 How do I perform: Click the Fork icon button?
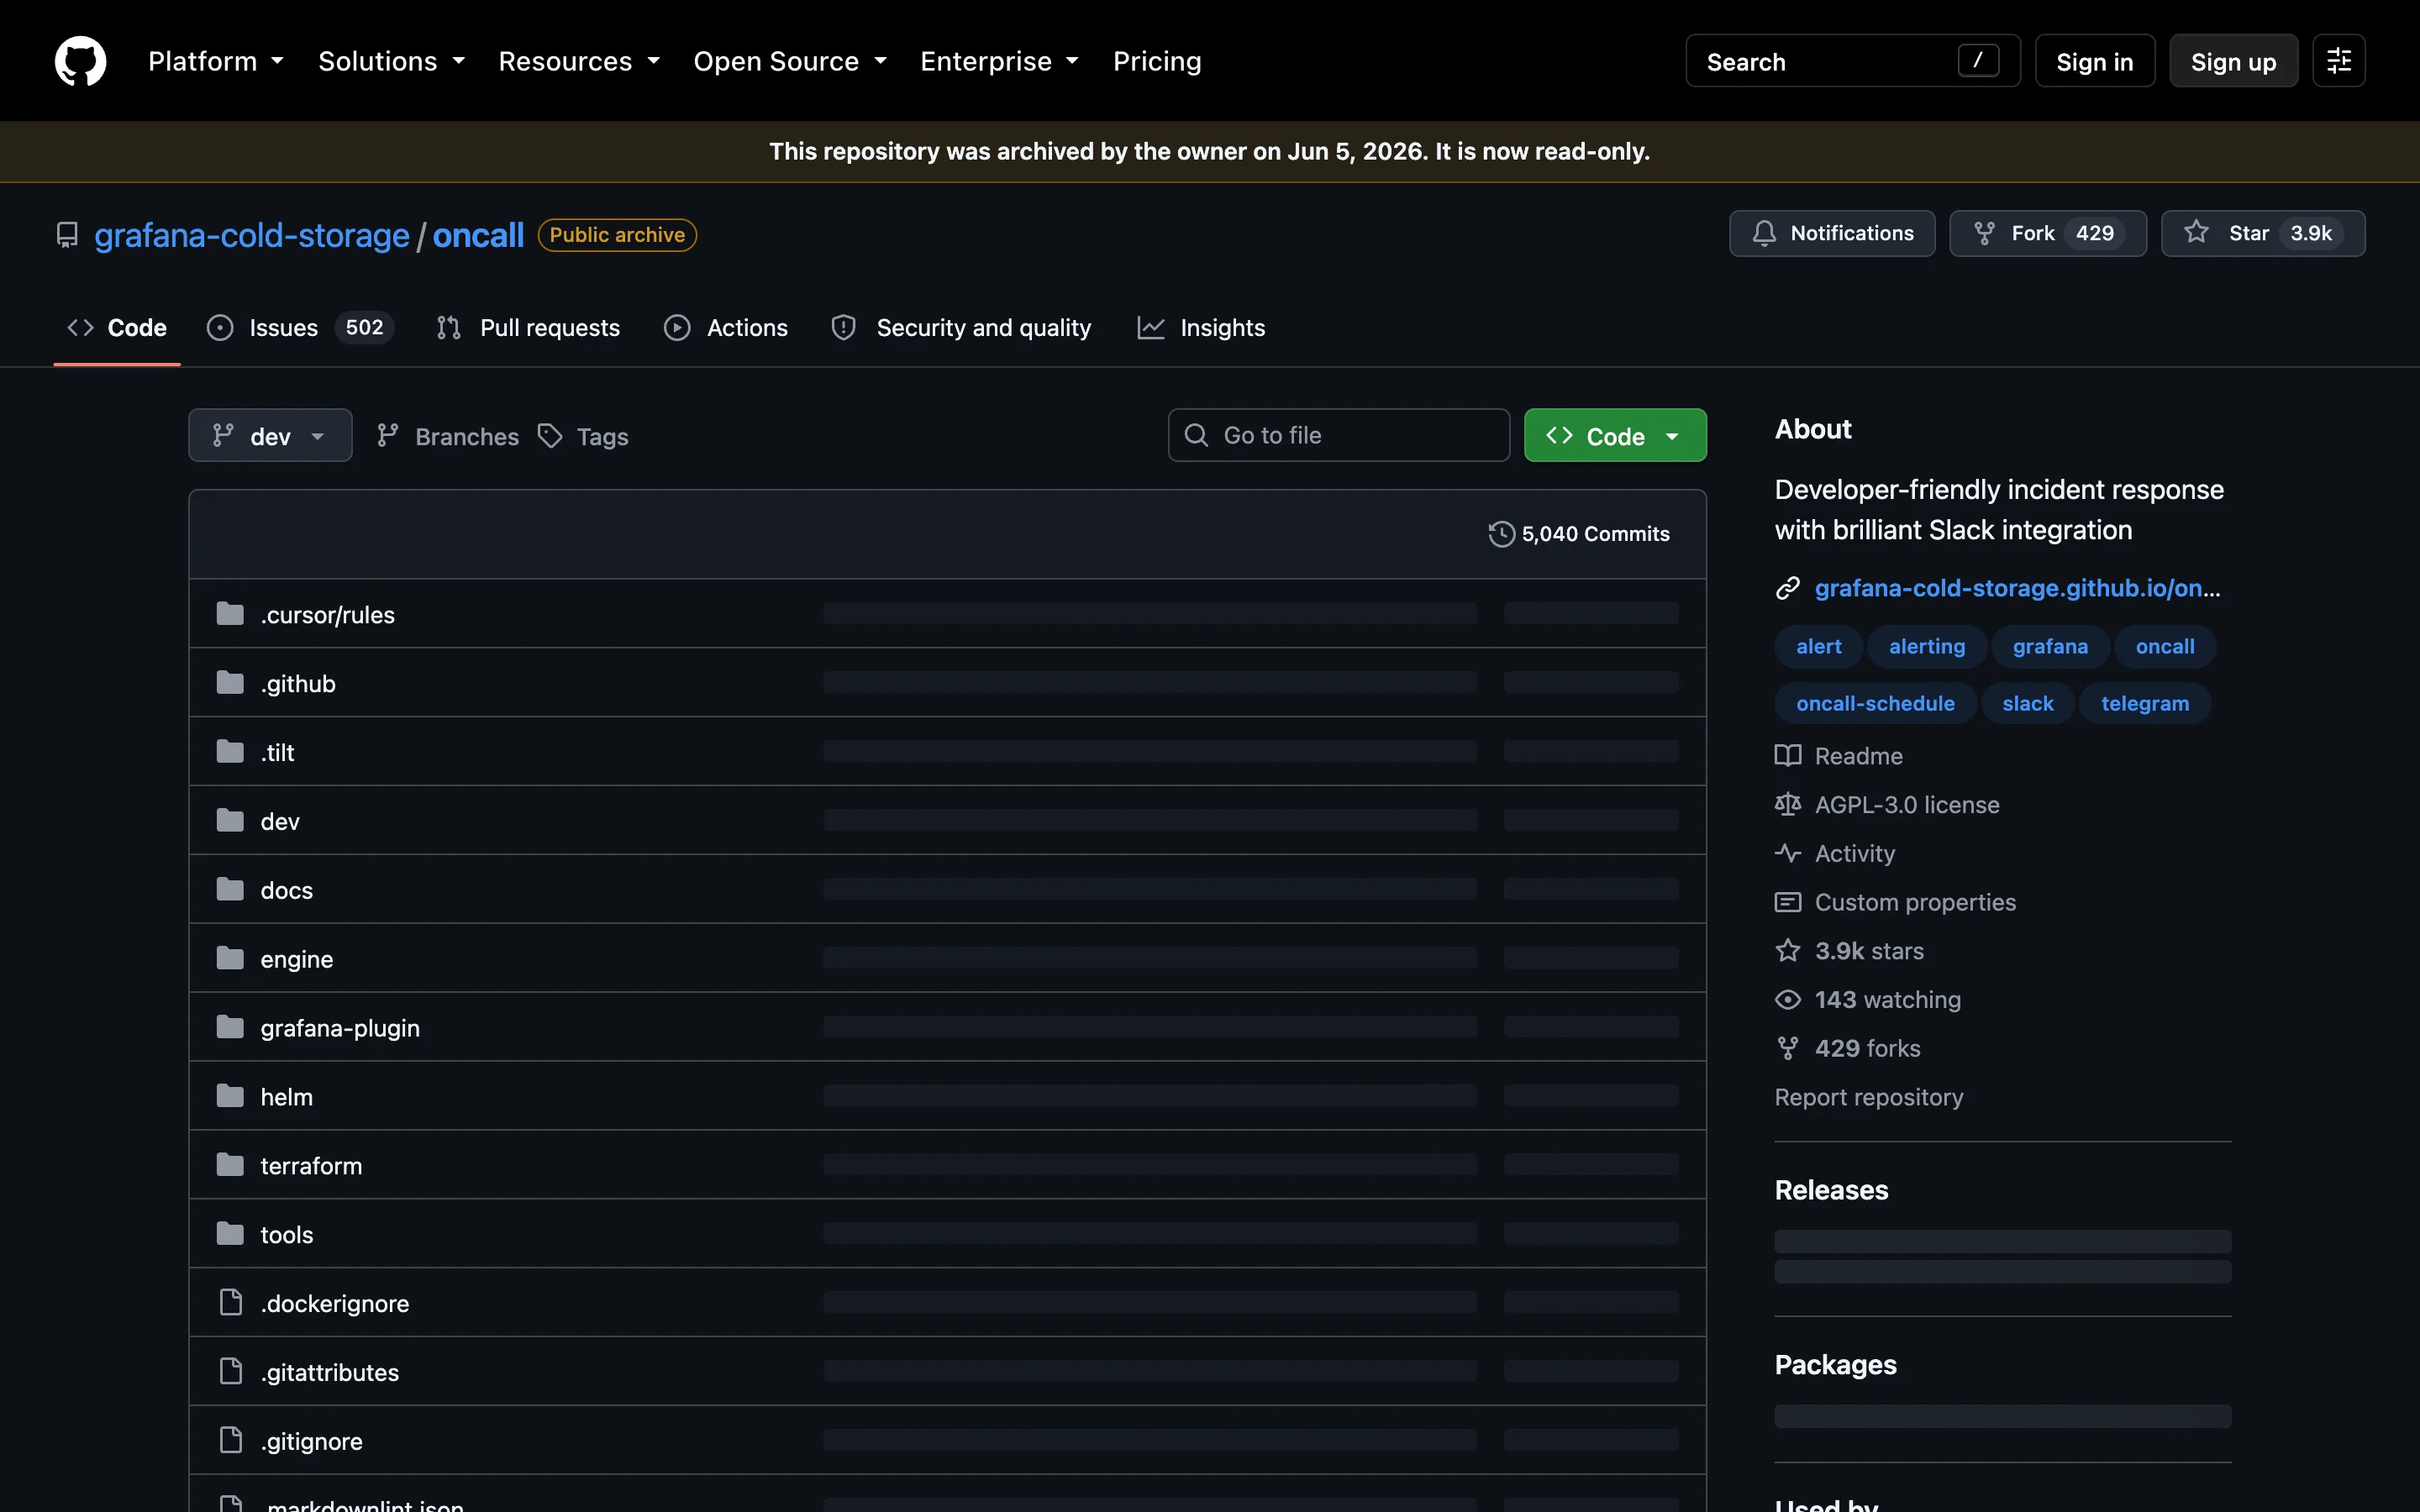pos(1984,233)
